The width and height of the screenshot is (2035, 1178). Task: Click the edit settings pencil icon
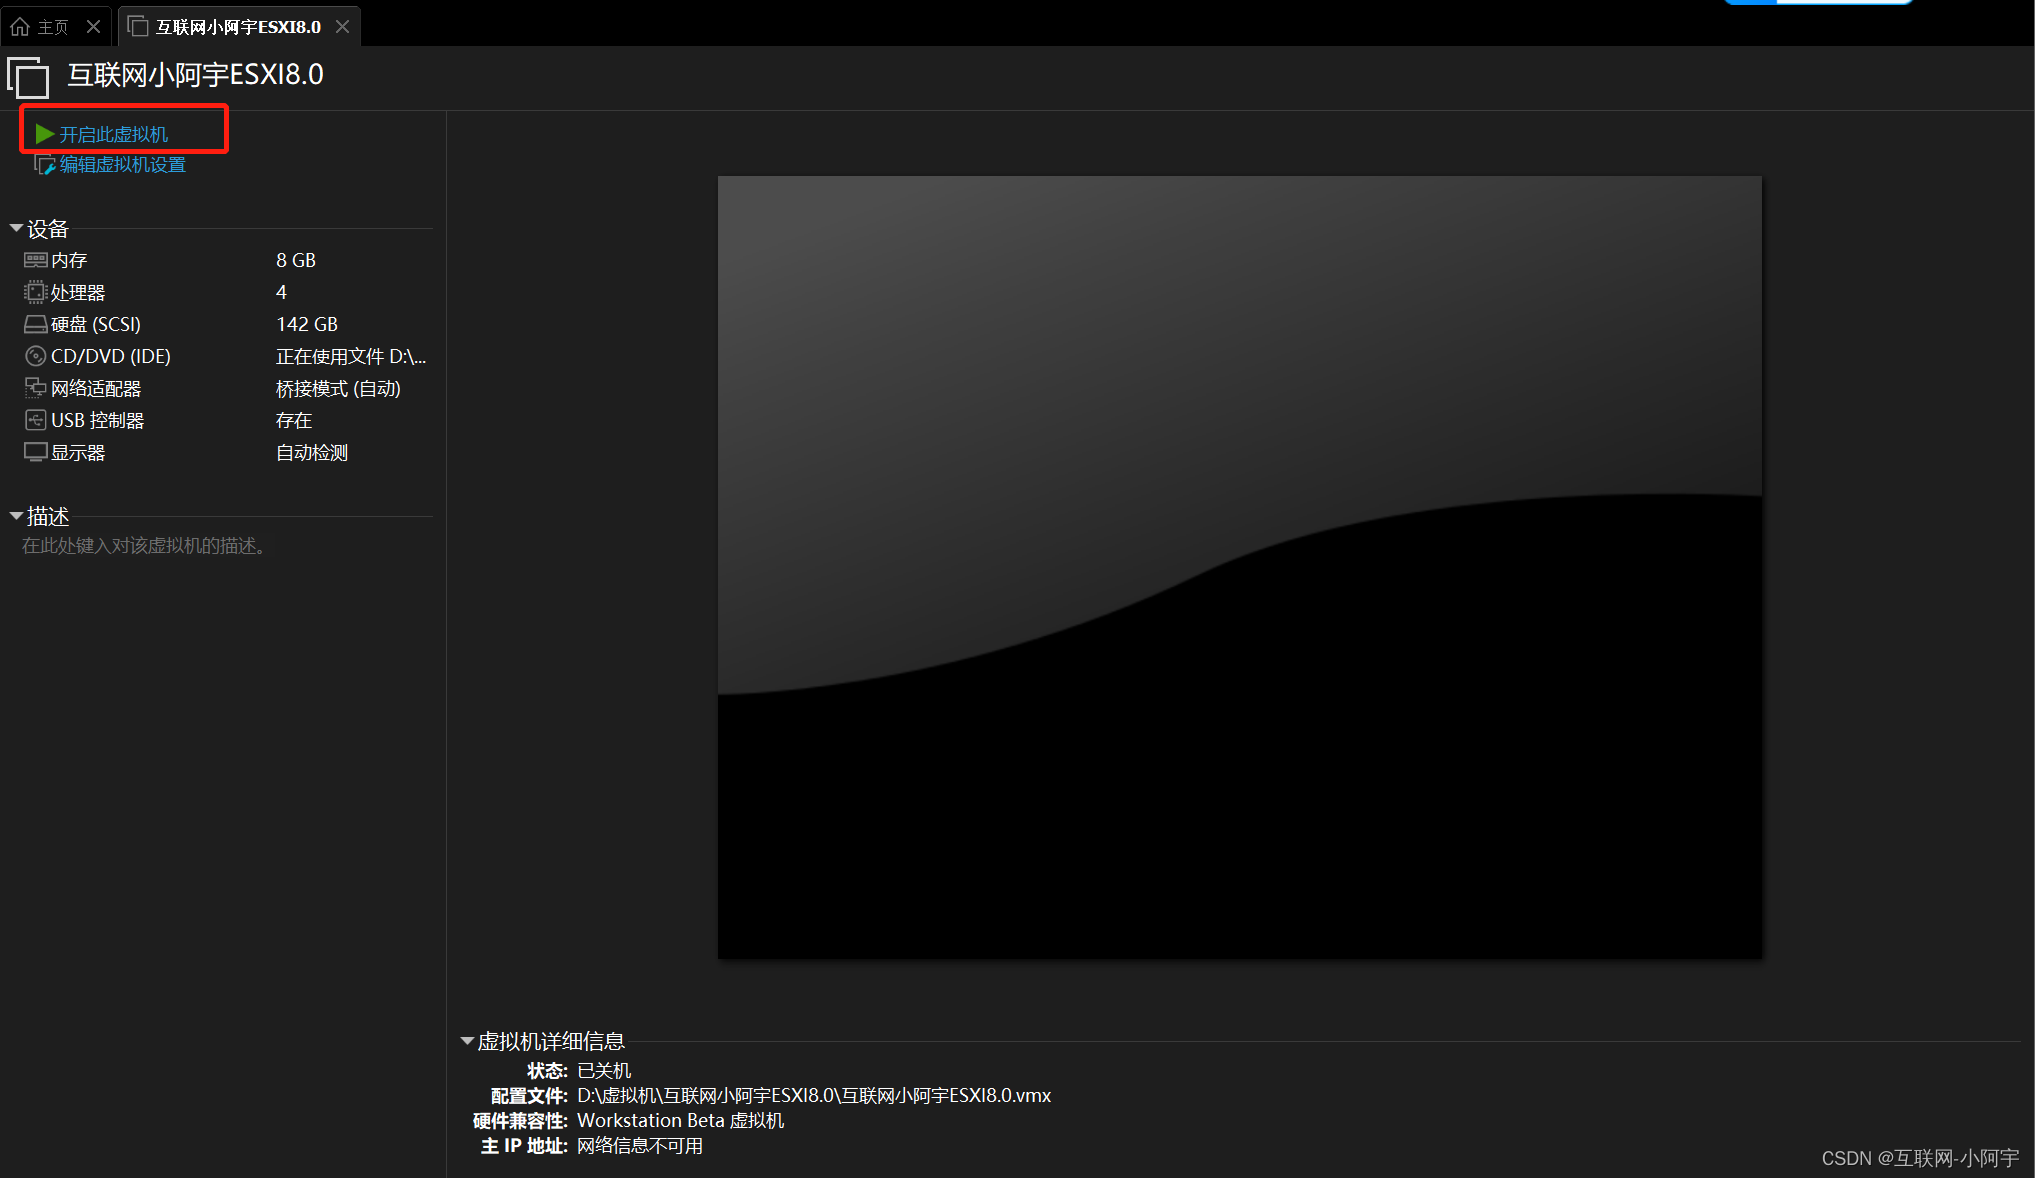44,164
